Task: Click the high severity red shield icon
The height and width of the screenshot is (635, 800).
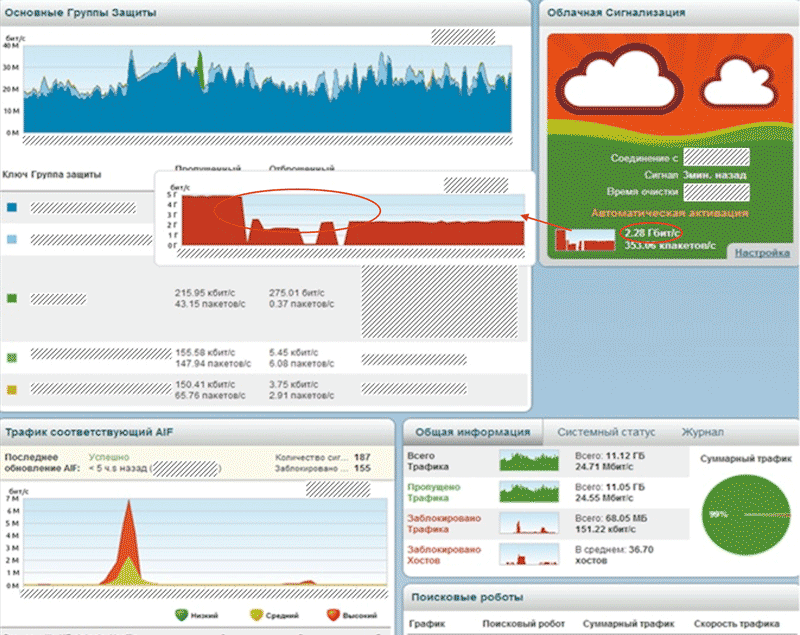Action: pyautogui.click(x=333, y=615)
